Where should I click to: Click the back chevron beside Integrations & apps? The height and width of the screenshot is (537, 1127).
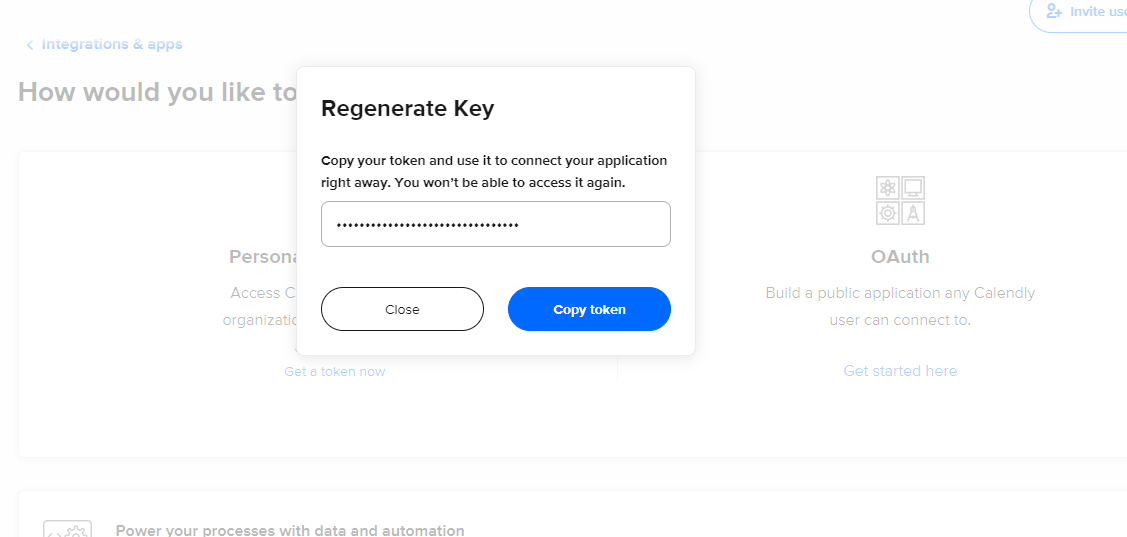point(29,45)
